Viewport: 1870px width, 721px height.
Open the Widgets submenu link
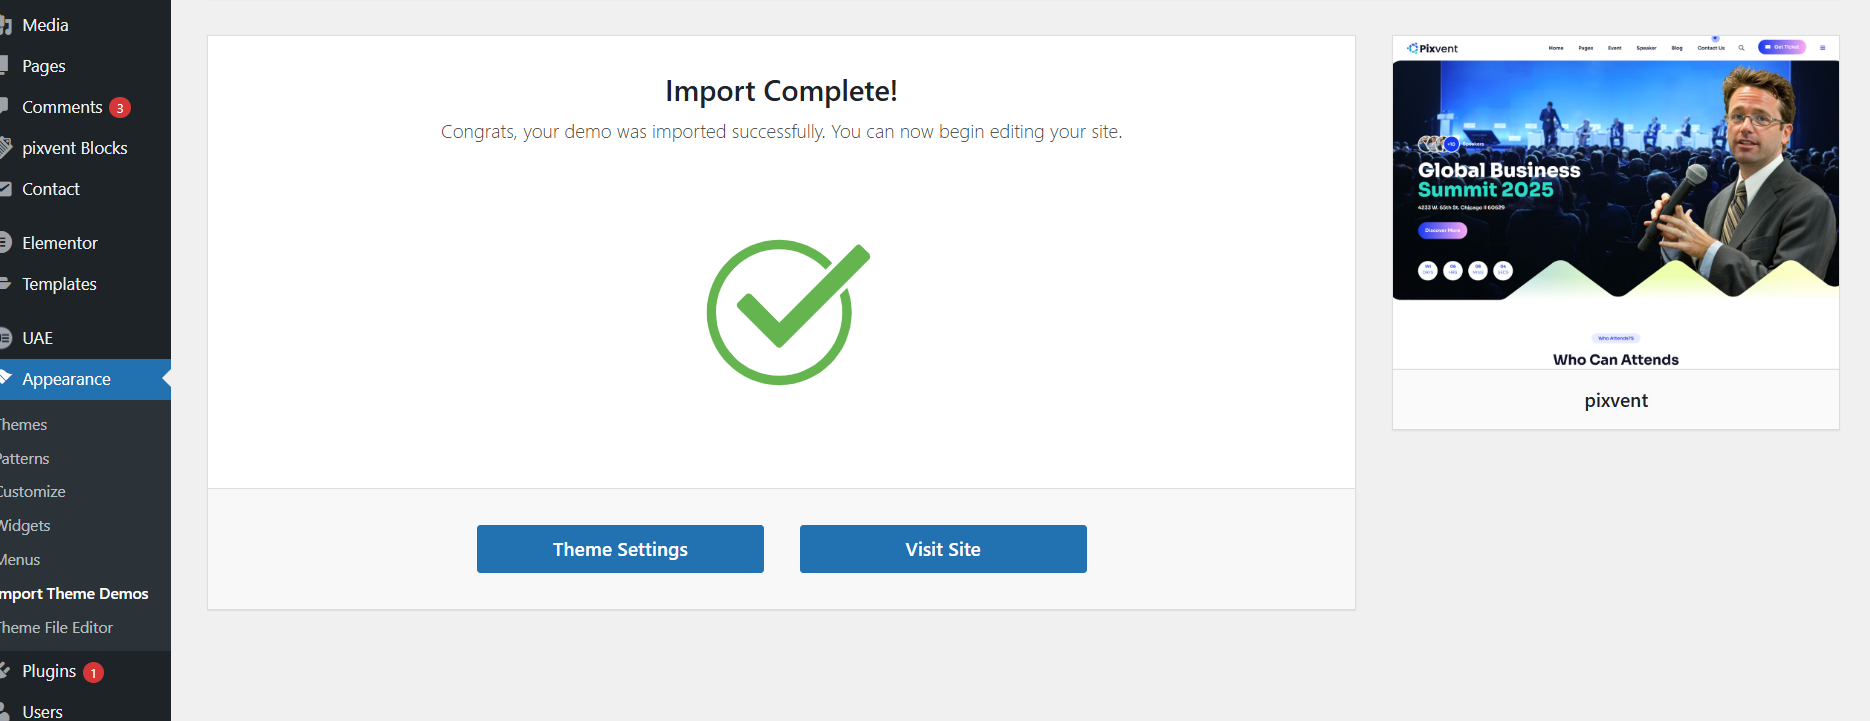pos(25,526)
